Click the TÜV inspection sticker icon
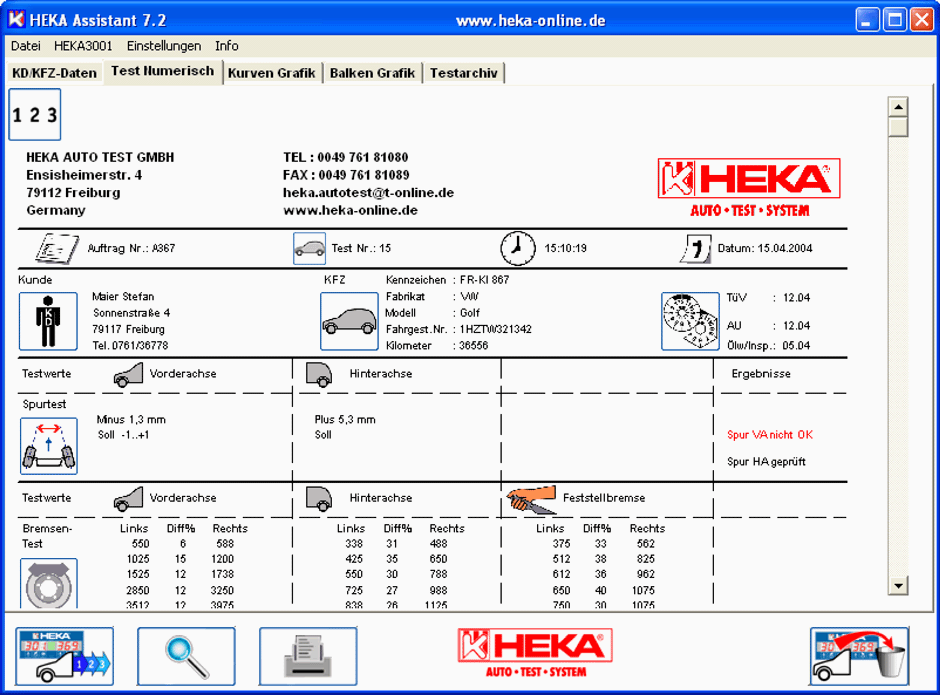940x695 pixels. 690,321
